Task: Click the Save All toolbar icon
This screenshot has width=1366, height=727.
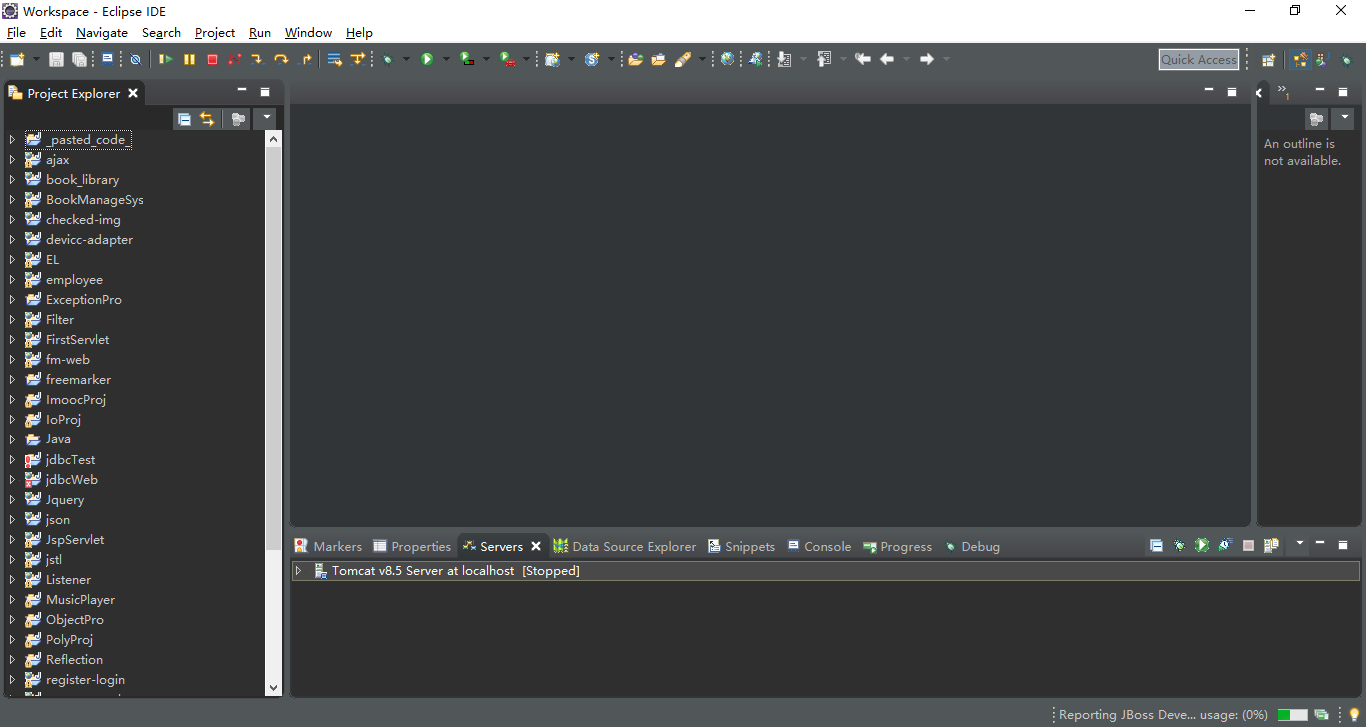Action: [79, 60]
